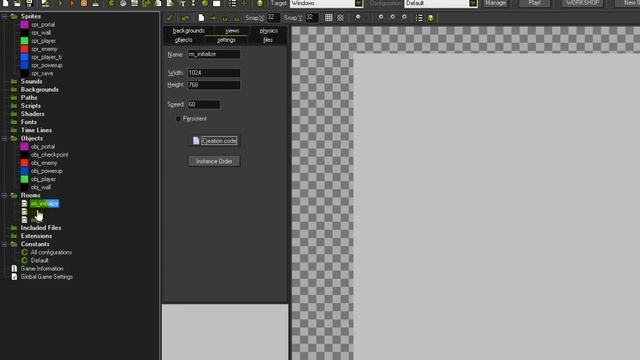Collapse the Objects folder
640x360 pixels.
4,138
